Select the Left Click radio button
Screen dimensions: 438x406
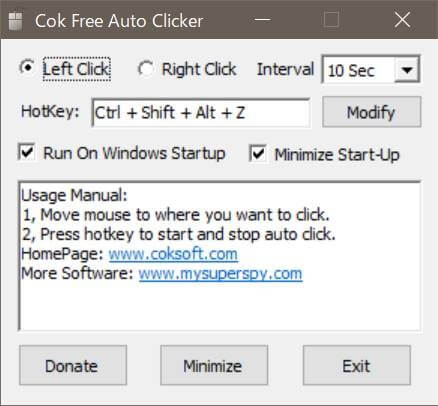pos(27,67)
